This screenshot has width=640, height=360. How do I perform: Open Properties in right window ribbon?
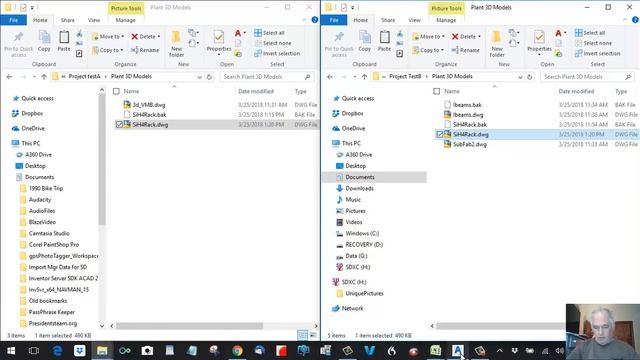tap(539, 42)
